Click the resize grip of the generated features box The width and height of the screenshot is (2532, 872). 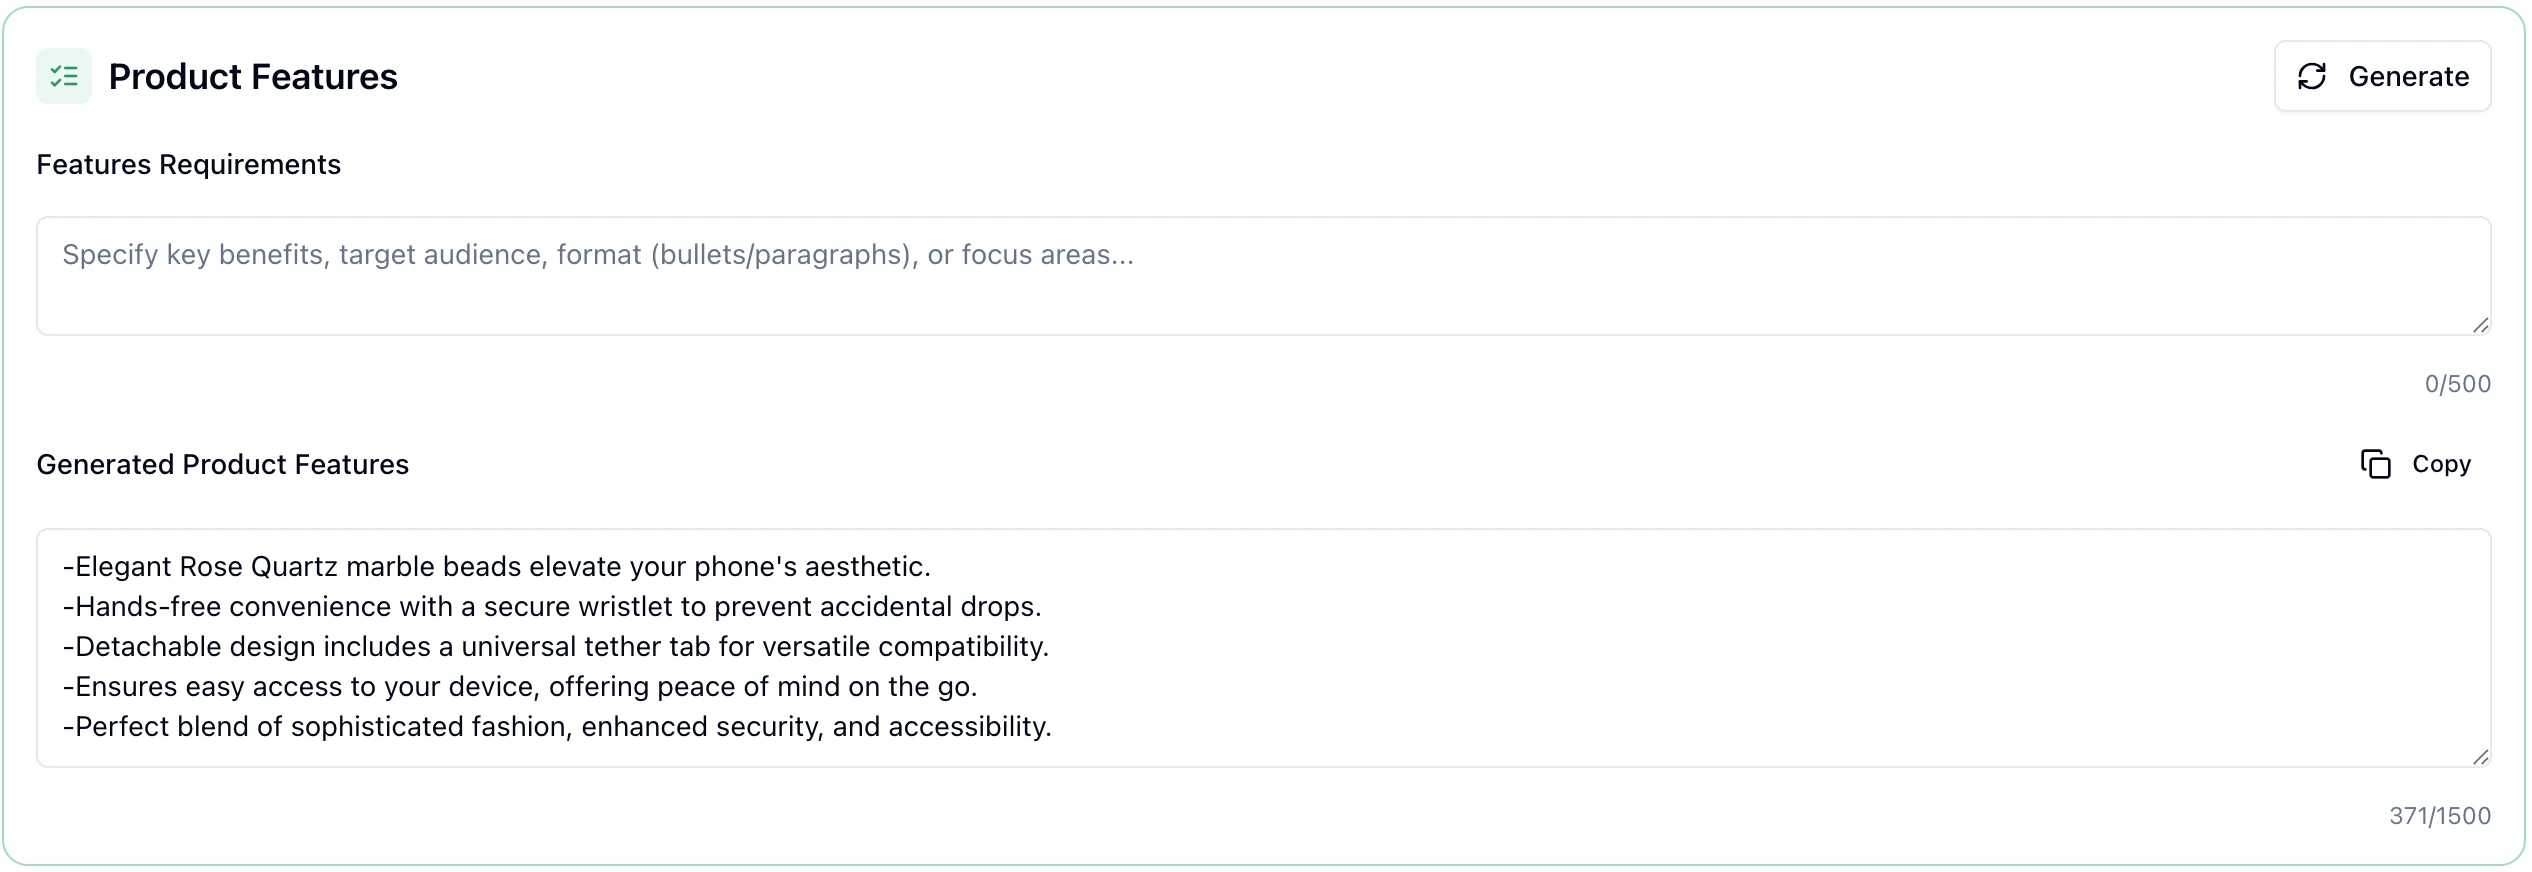coord(2479,758)
